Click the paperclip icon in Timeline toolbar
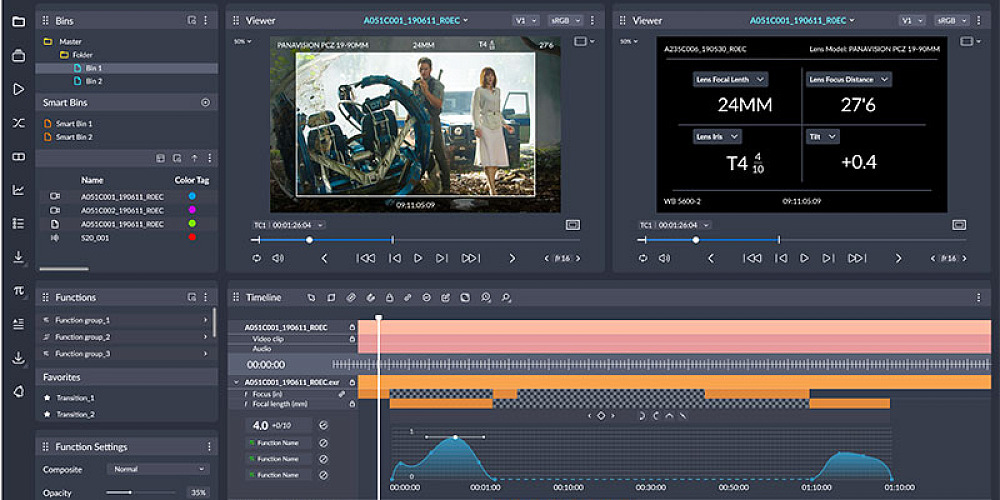1000x500 pixels. pos(351,297)
